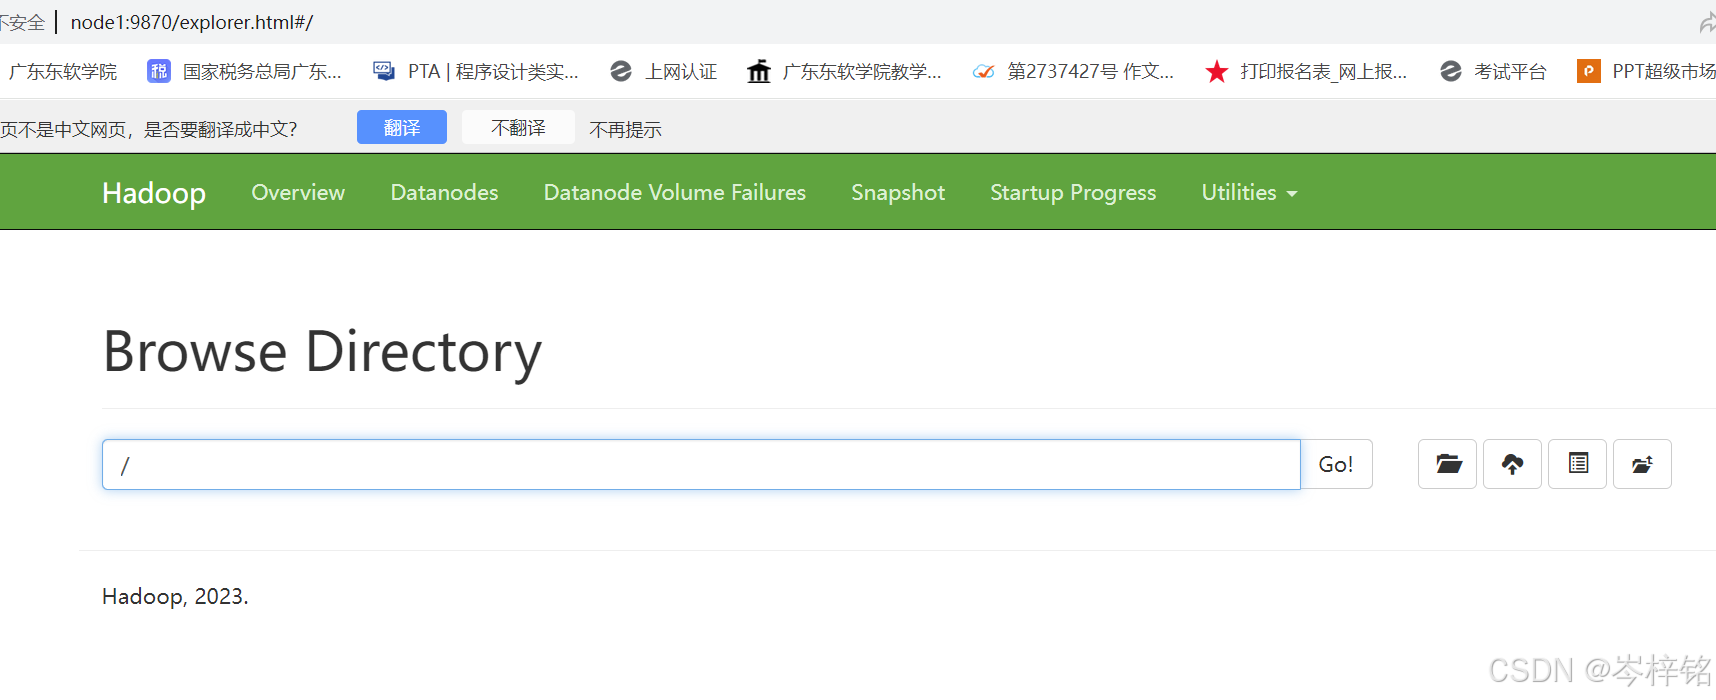Viewport: 1716px width, 700px height.
Task: Open 打印报名表_网上报 bookmark
Action: pos(1306,71)
